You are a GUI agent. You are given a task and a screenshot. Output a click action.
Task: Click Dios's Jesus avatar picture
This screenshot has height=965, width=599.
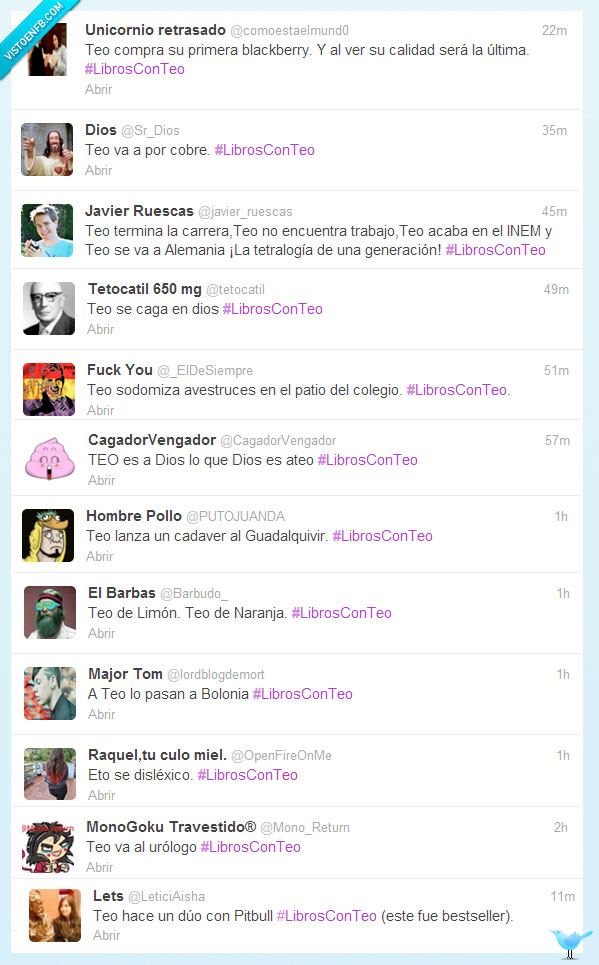[47, 150]
